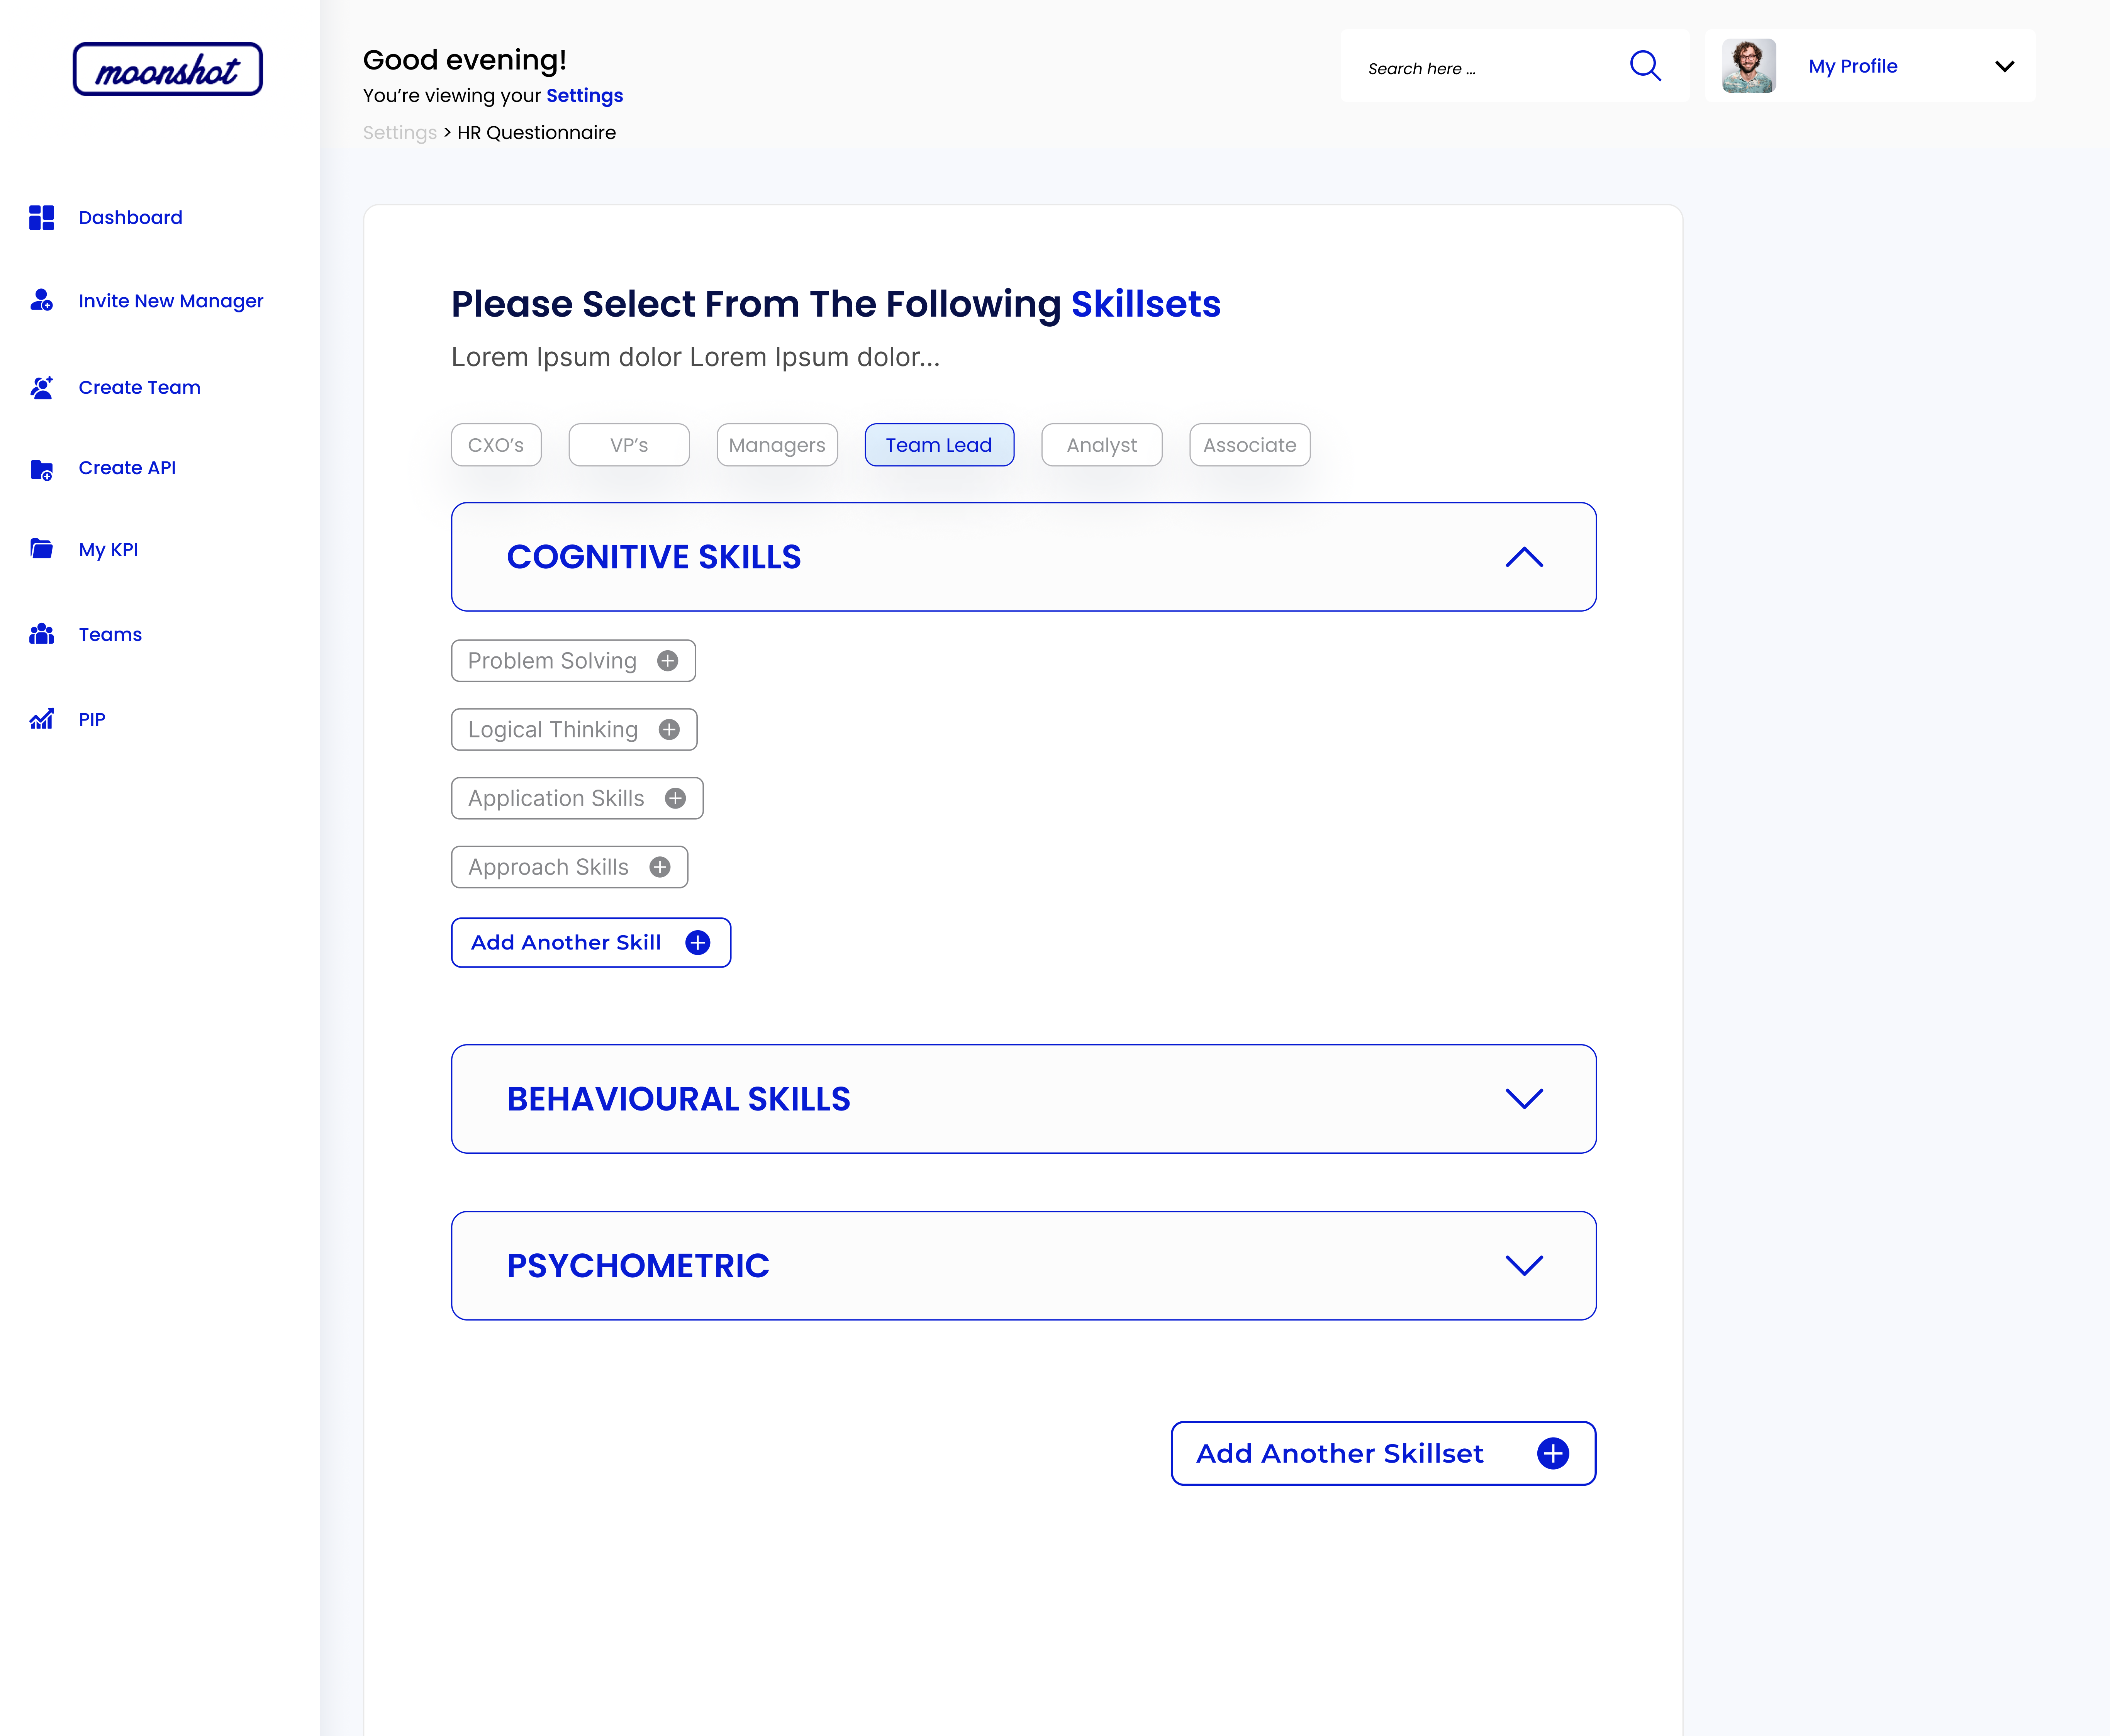Click the Create API folder icon
Screen dimensions: 2110x1736
(41, 469)
